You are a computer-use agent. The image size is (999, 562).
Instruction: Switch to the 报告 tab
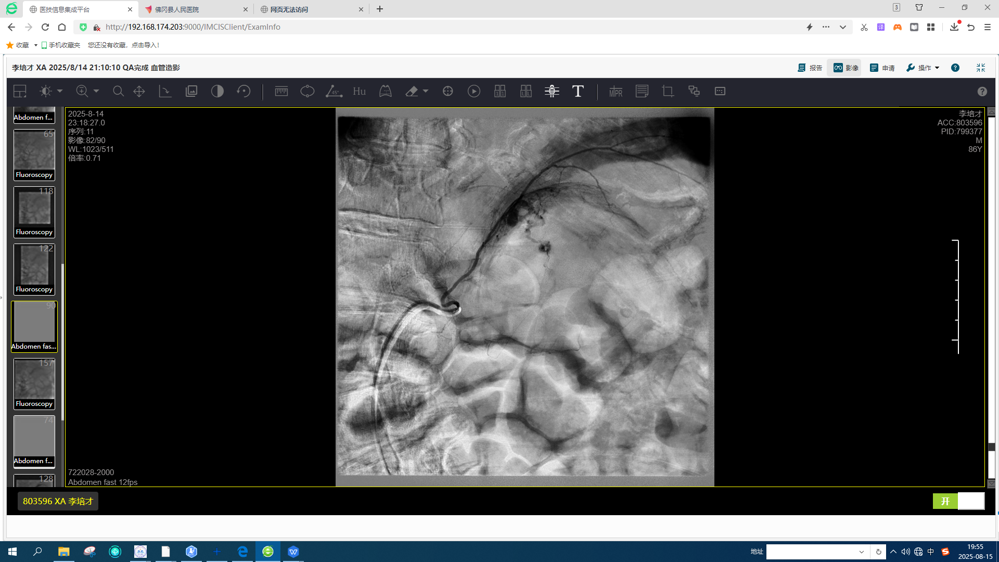click(810, 68)
